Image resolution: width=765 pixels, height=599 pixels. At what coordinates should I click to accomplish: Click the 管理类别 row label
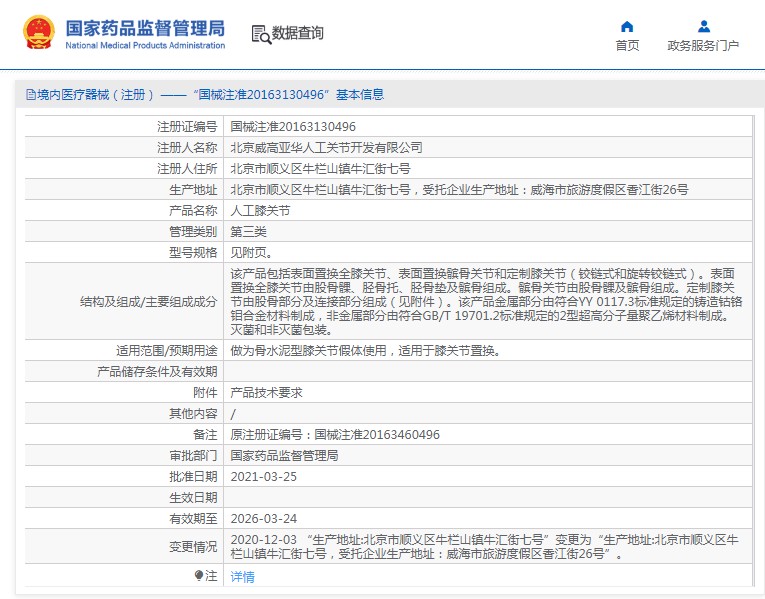point(193,232)
